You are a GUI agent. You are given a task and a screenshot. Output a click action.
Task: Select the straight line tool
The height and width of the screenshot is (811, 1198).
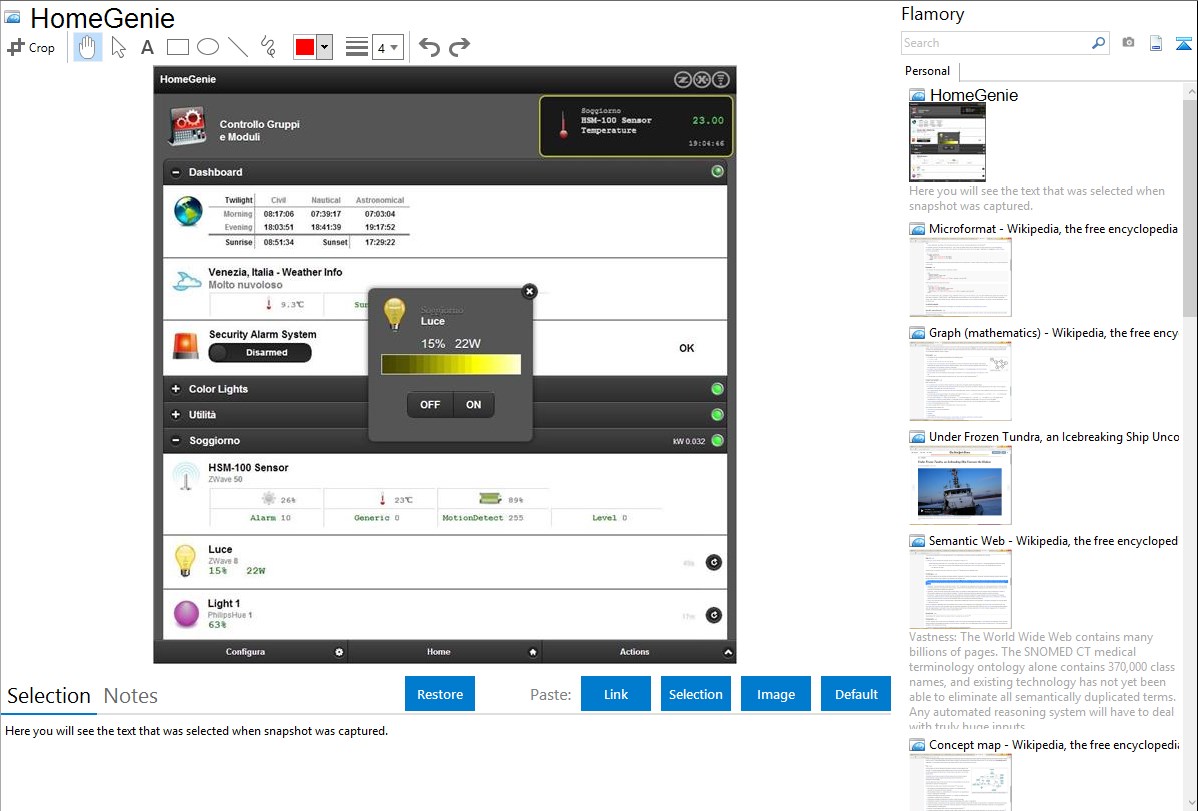238,47
